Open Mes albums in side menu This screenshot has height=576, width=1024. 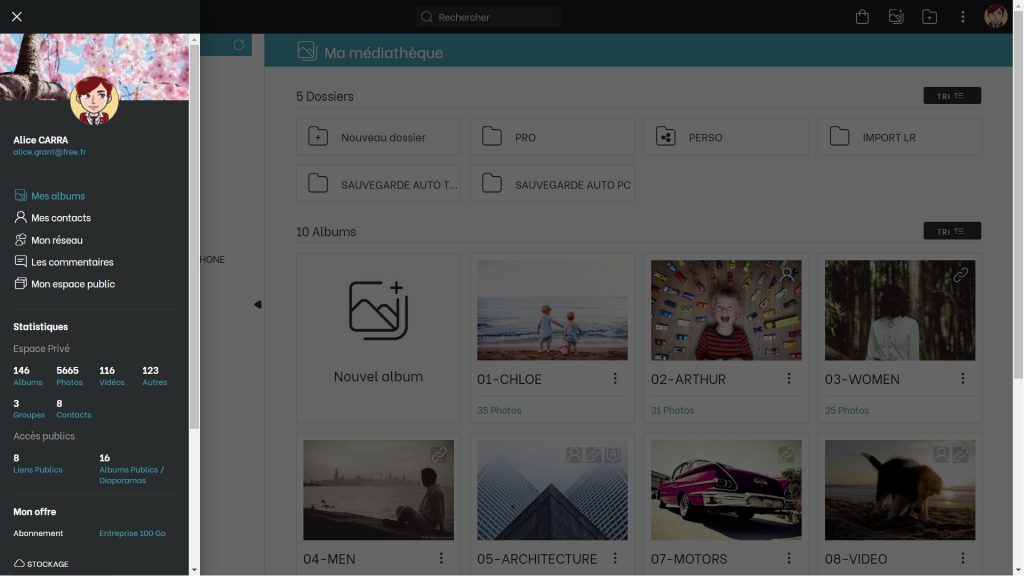point(57,196)
